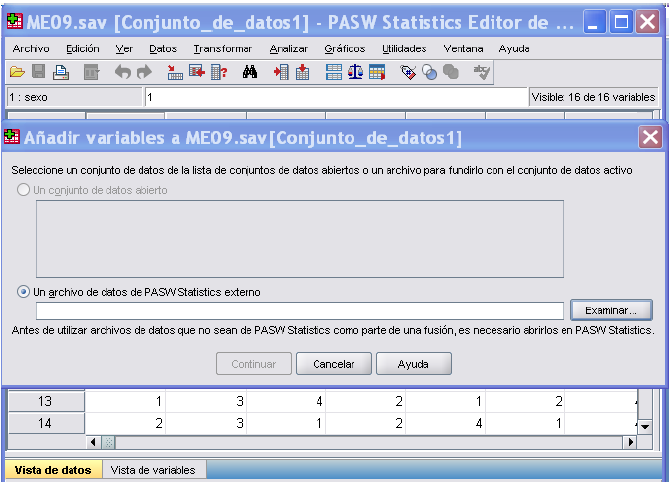Screen dimensions: 669x485
Task: Open the Gráficos menu
Action: 344,48
